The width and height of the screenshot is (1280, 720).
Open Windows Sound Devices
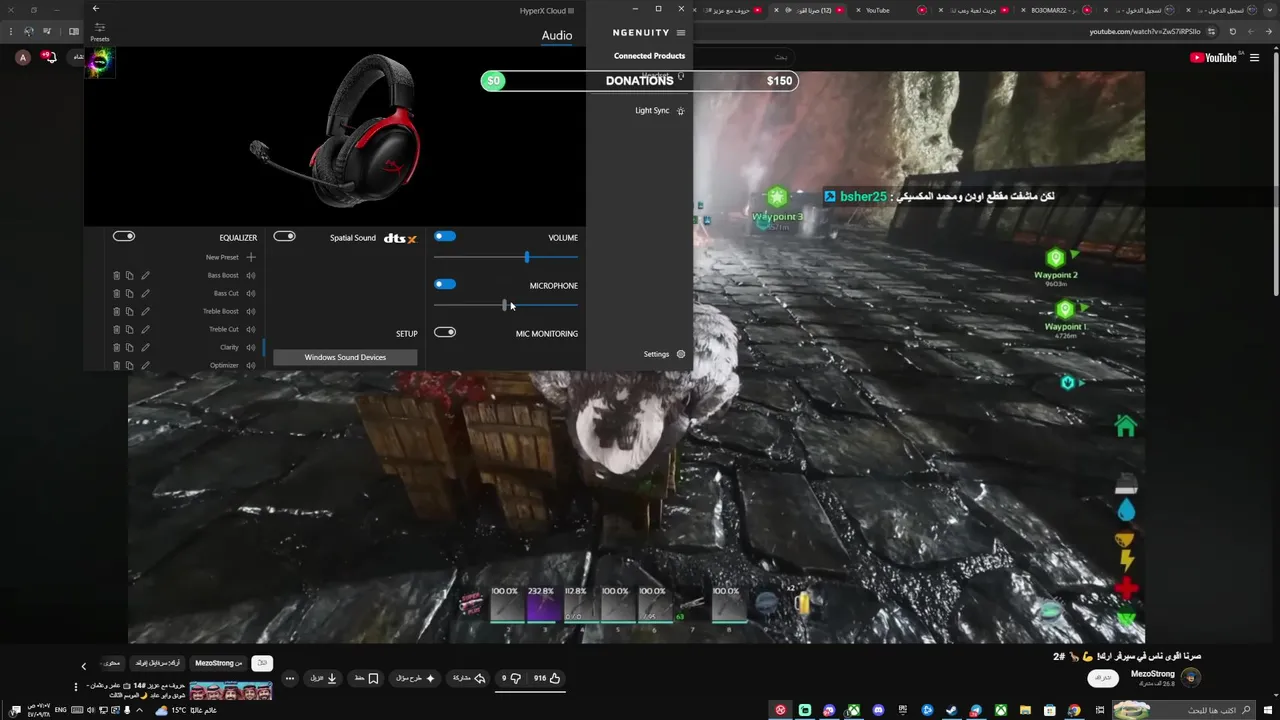[345, 357]
